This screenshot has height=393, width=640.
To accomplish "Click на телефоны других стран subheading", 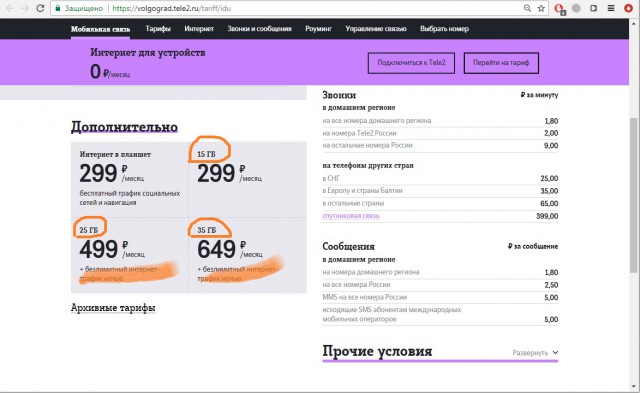I will (368, 166).
